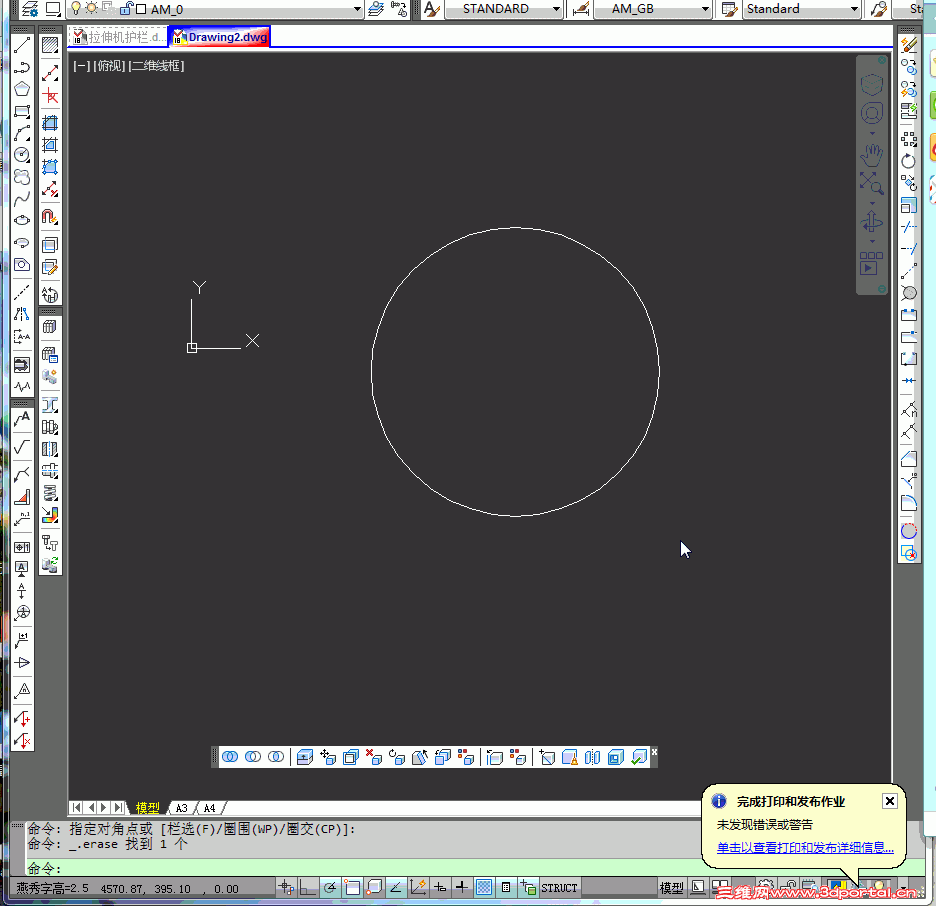Open the Standard table style dropdown
Viewport: 936px width, 906px height.
(x=854, y=9)
